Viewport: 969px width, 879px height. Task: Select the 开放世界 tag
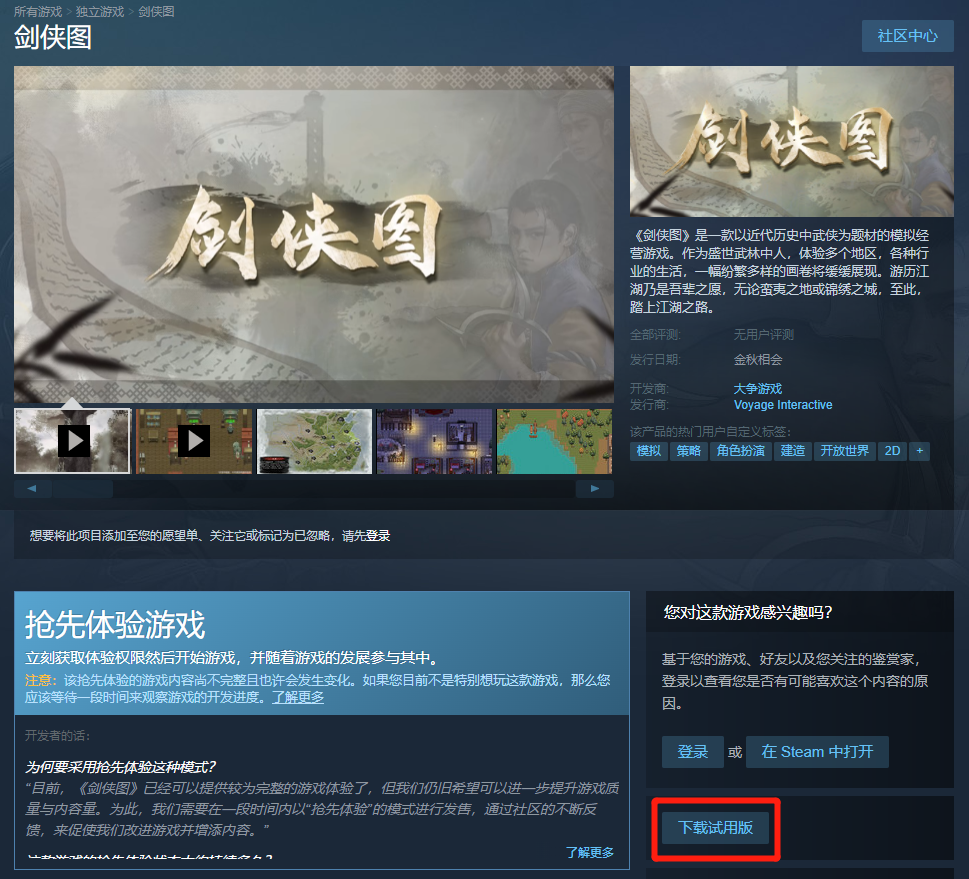click(x=845, y=451)
